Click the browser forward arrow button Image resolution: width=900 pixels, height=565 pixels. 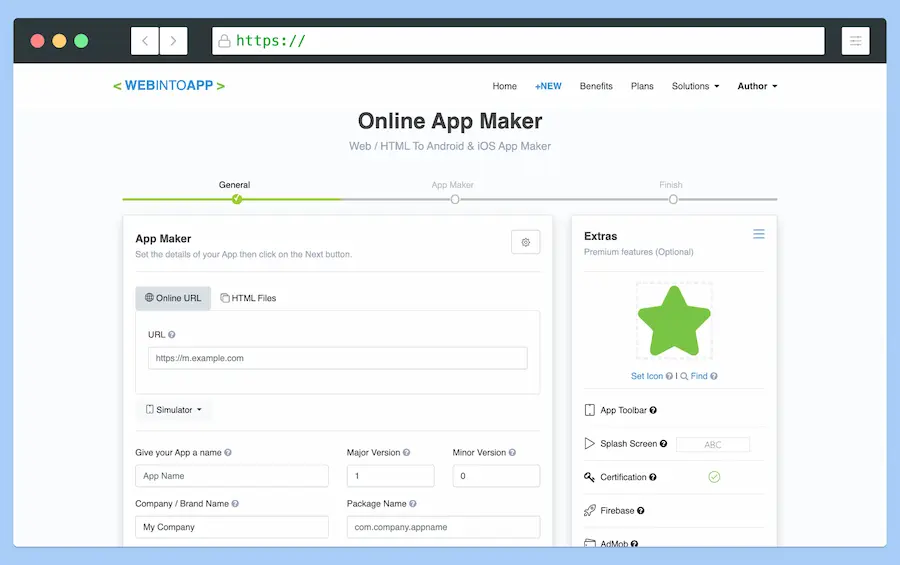coord(173,41)
